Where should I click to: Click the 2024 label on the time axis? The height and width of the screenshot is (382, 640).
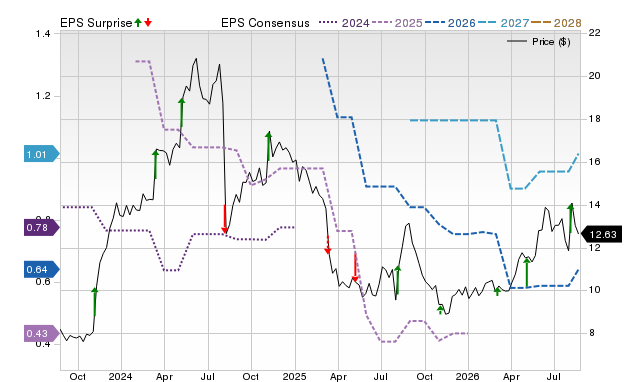point(120,376)
